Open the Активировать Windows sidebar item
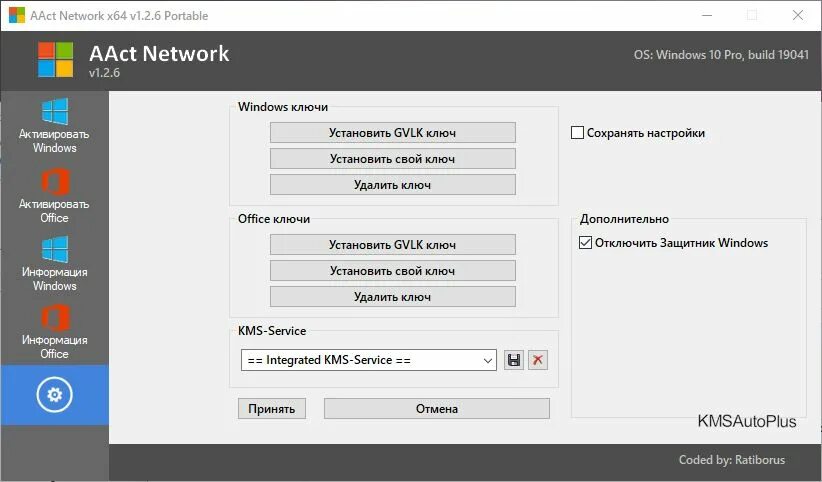Screen dimensions: 822x482 [x=55, y=126]
